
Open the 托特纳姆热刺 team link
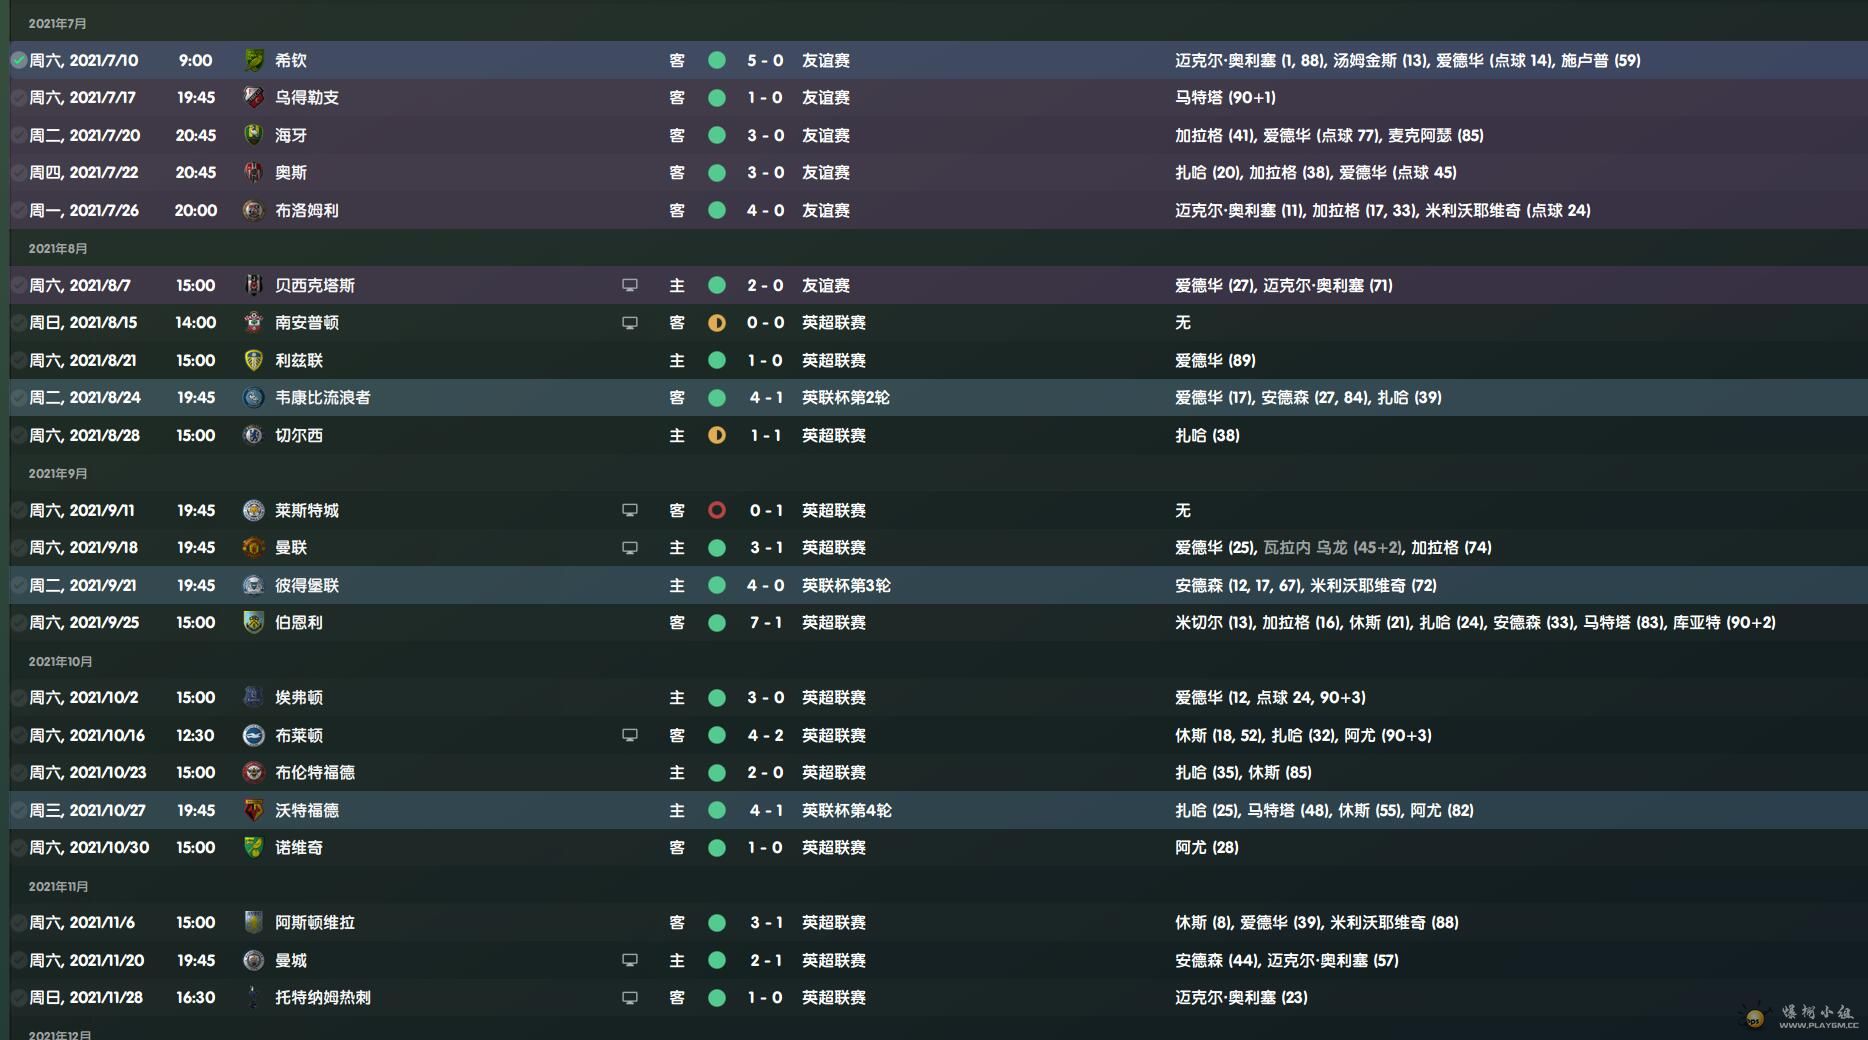323,998
